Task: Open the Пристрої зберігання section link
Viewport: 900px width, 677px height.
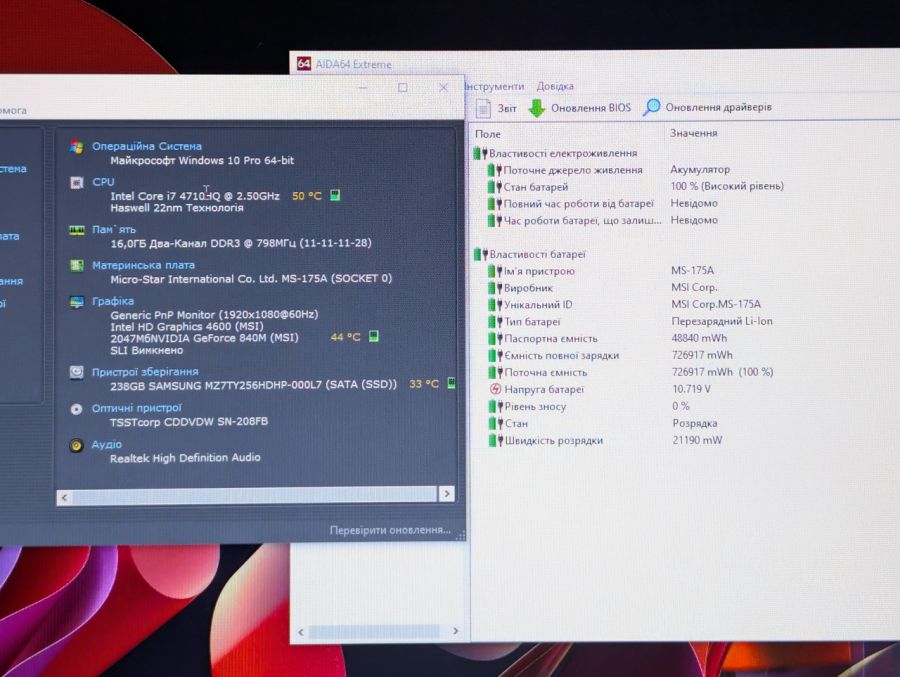Action: (145, 372)
